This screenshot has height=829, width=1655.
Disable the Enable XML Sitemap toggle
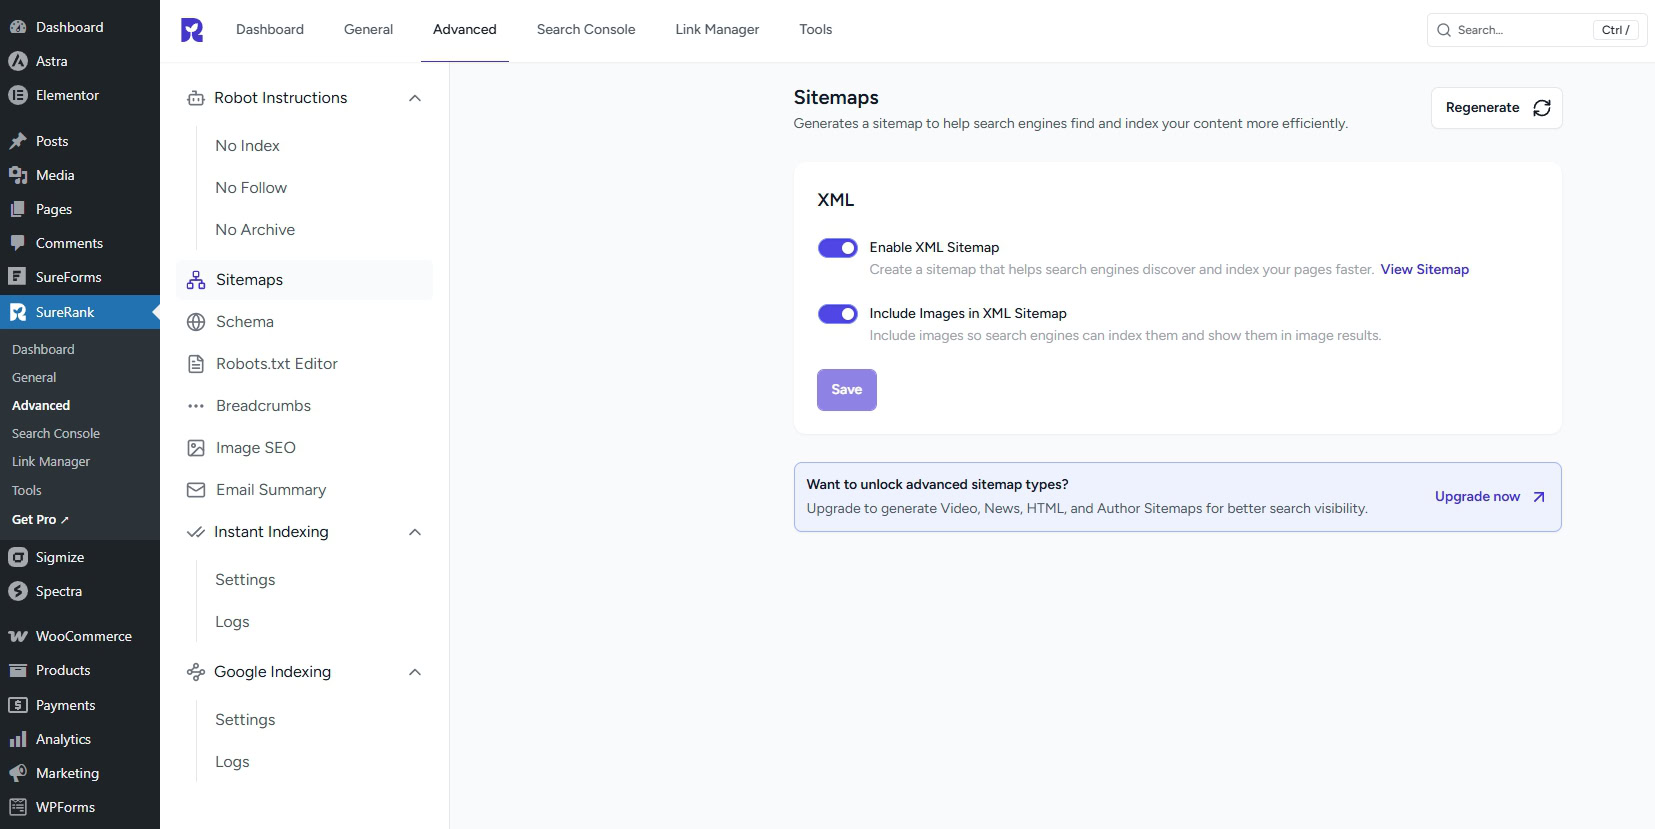coord(837,248)
